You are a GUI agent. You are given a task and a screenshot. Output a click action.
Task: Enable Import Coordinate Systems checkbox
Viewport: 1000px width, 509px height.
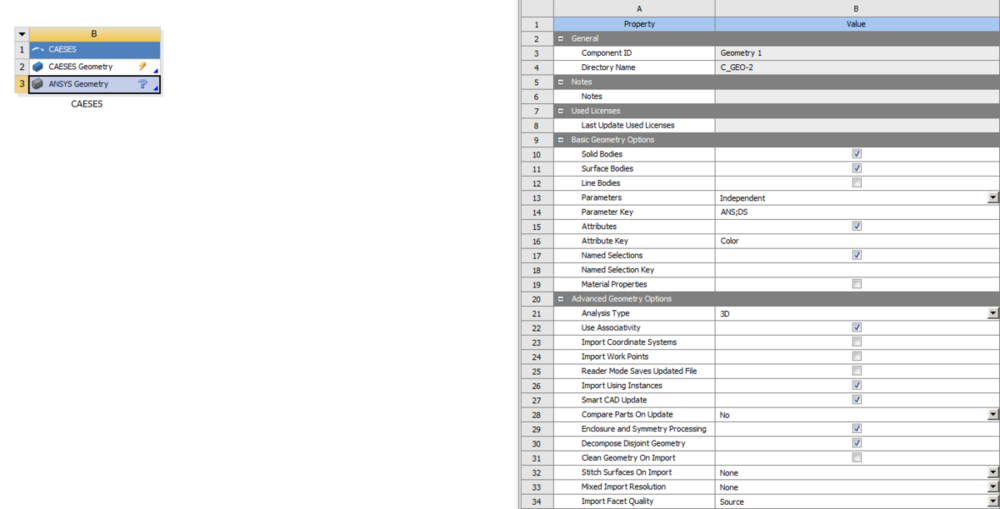pyautogui.click(x=857, y=342)
